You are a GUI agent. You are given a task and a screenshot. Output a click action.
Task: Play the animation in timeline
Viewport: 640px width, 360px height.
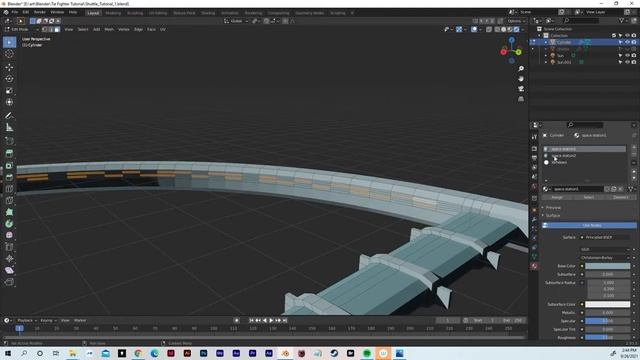pyautogui.click(x=271, y=320)
